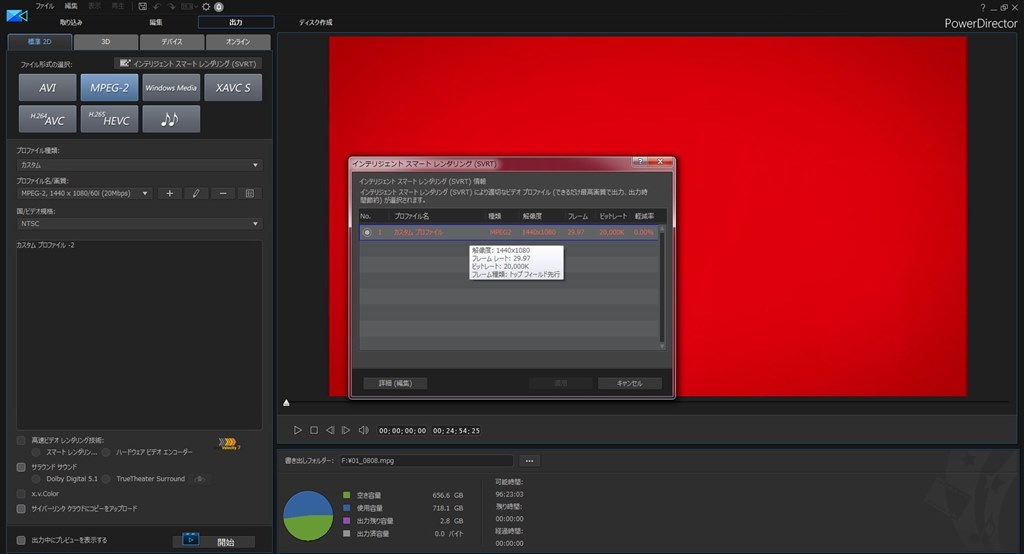Choose the audio-only music note format
Image resolution: width=1024 pixels, height=554 pixels.
[x=171, y=119]
